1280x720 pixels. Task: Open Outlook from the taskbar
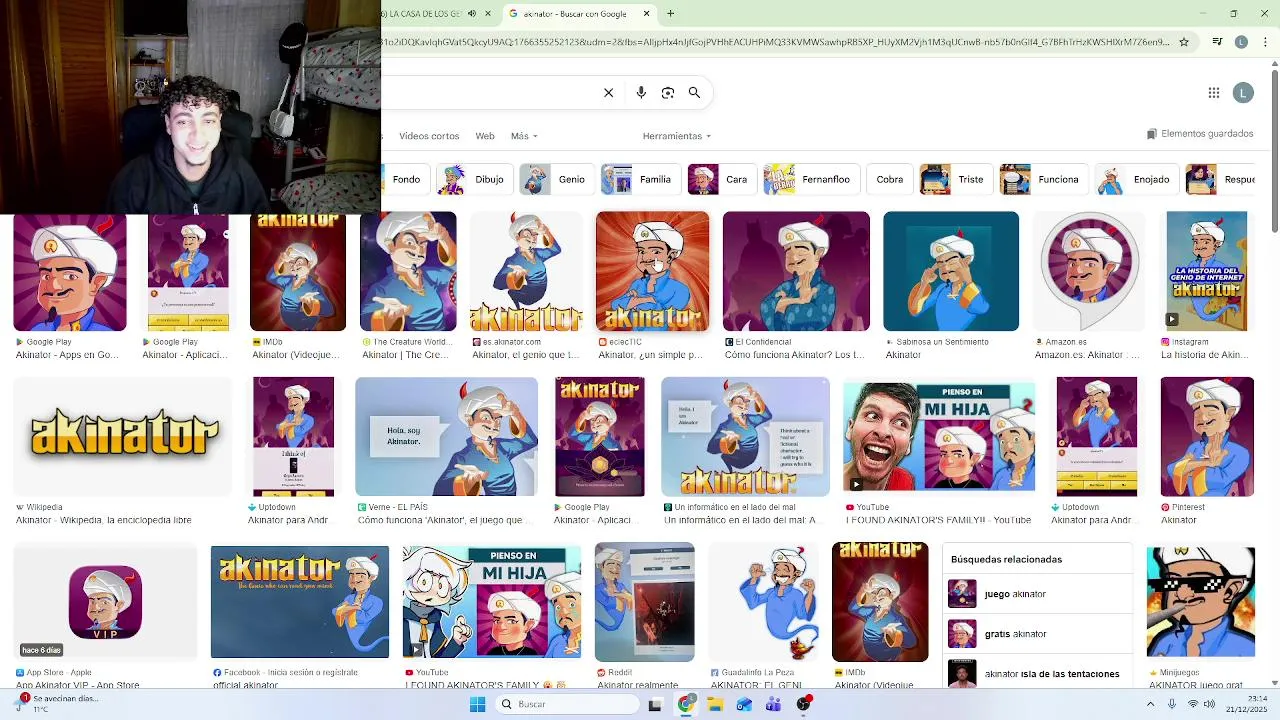click(x=744, y=704)
